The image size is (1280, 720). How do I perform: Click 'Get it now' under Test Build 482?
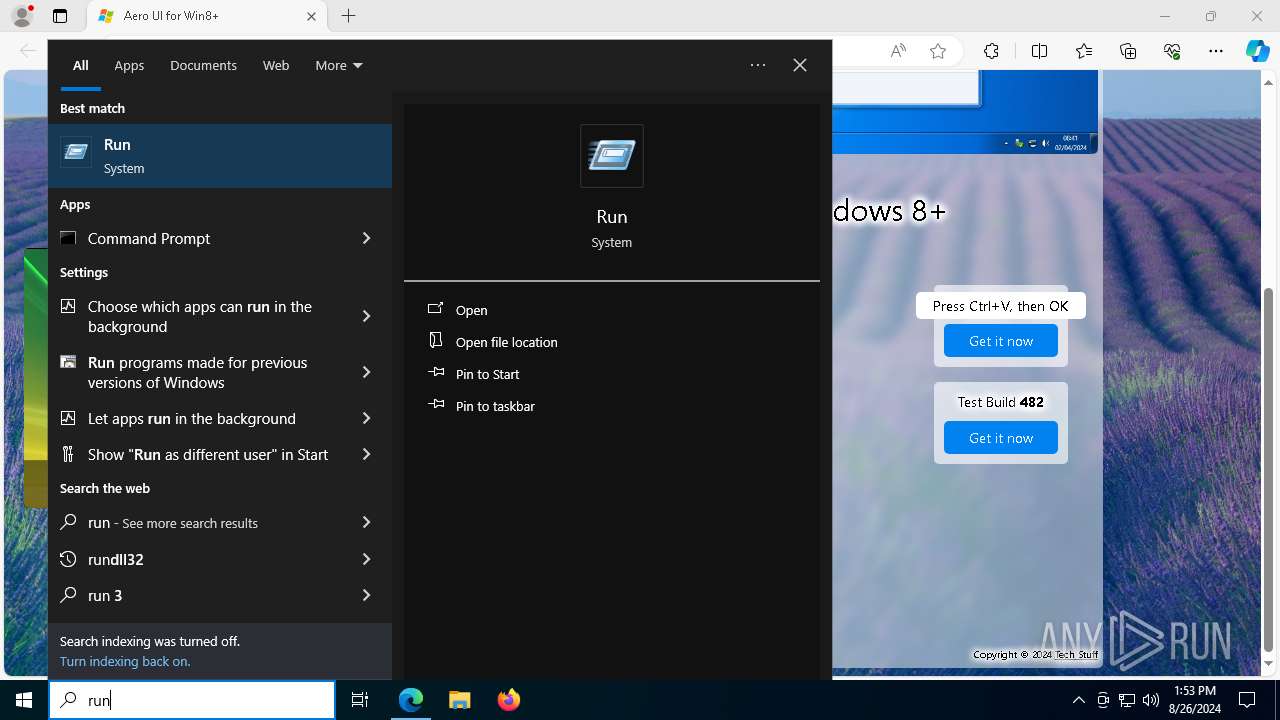1001,438
